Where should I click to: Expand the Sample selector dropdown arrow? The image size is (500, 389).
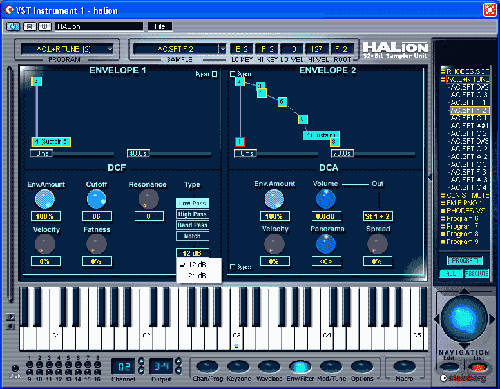222,49
